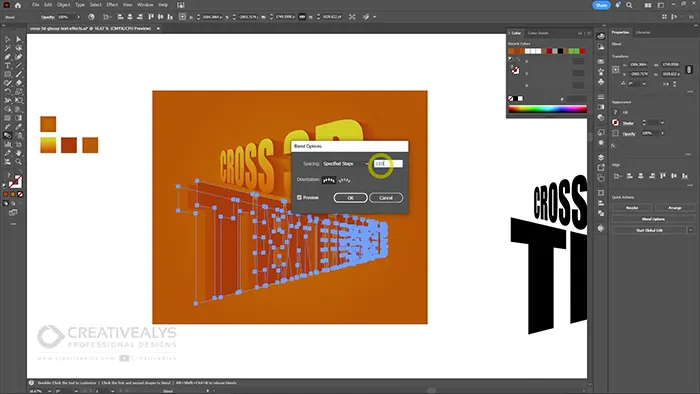Select the Gradient tool
This screenshot has height=394, width=700.
pyautogui.click(x=19, y=118)
